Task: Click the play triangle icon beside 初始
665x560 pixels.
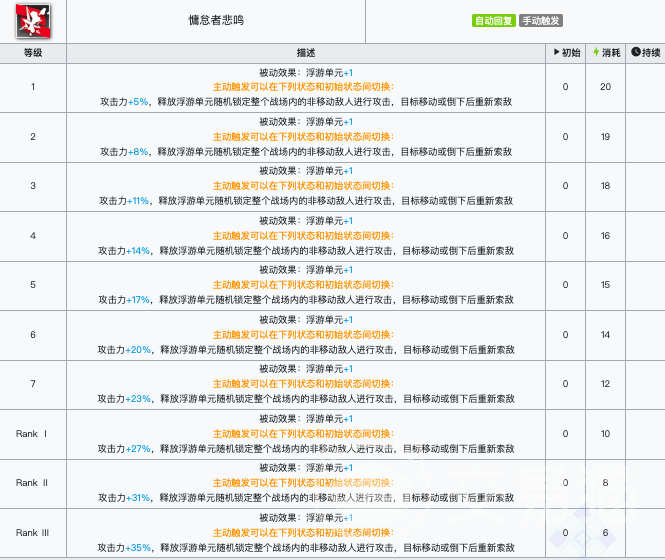Action: (556, 52)
